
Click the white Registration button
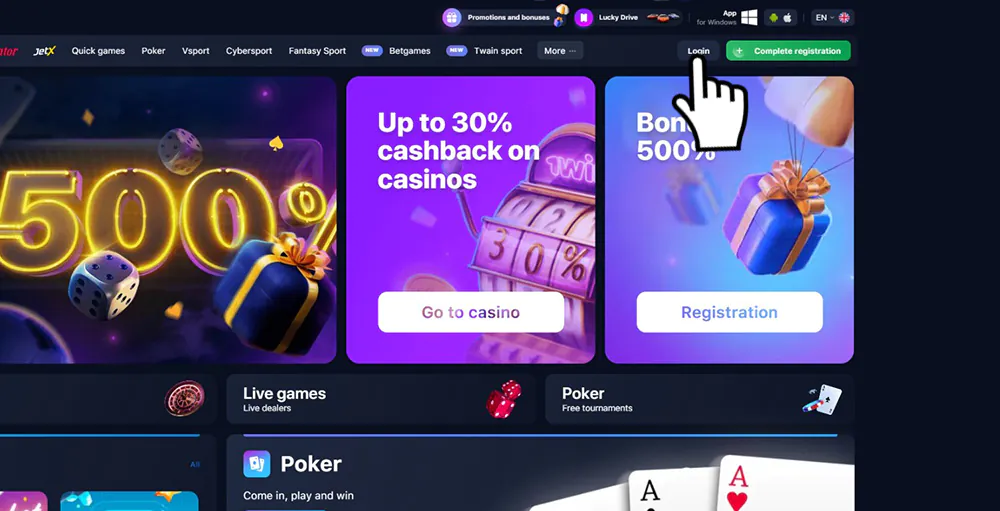730,312
